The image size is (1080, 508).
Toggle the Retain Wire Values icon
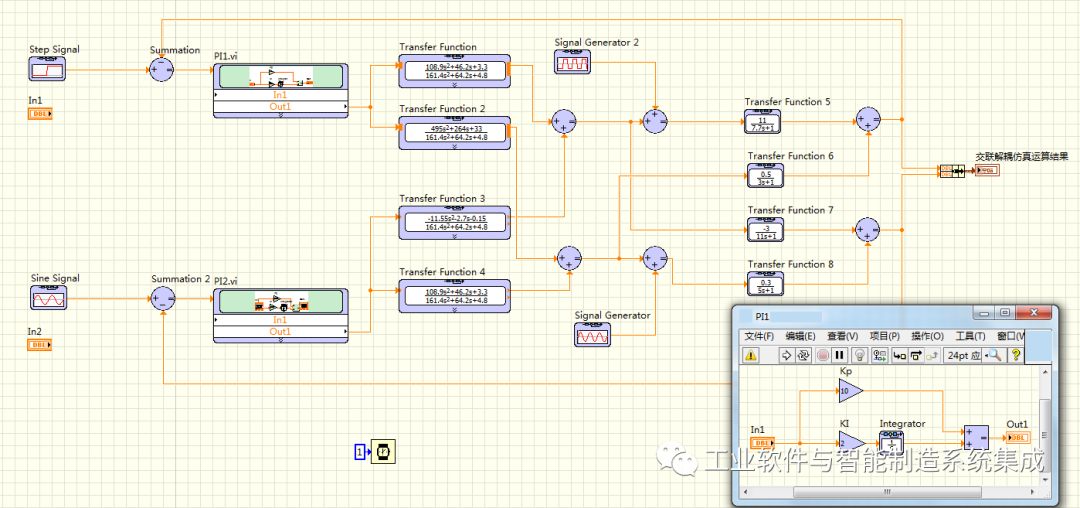879,355
